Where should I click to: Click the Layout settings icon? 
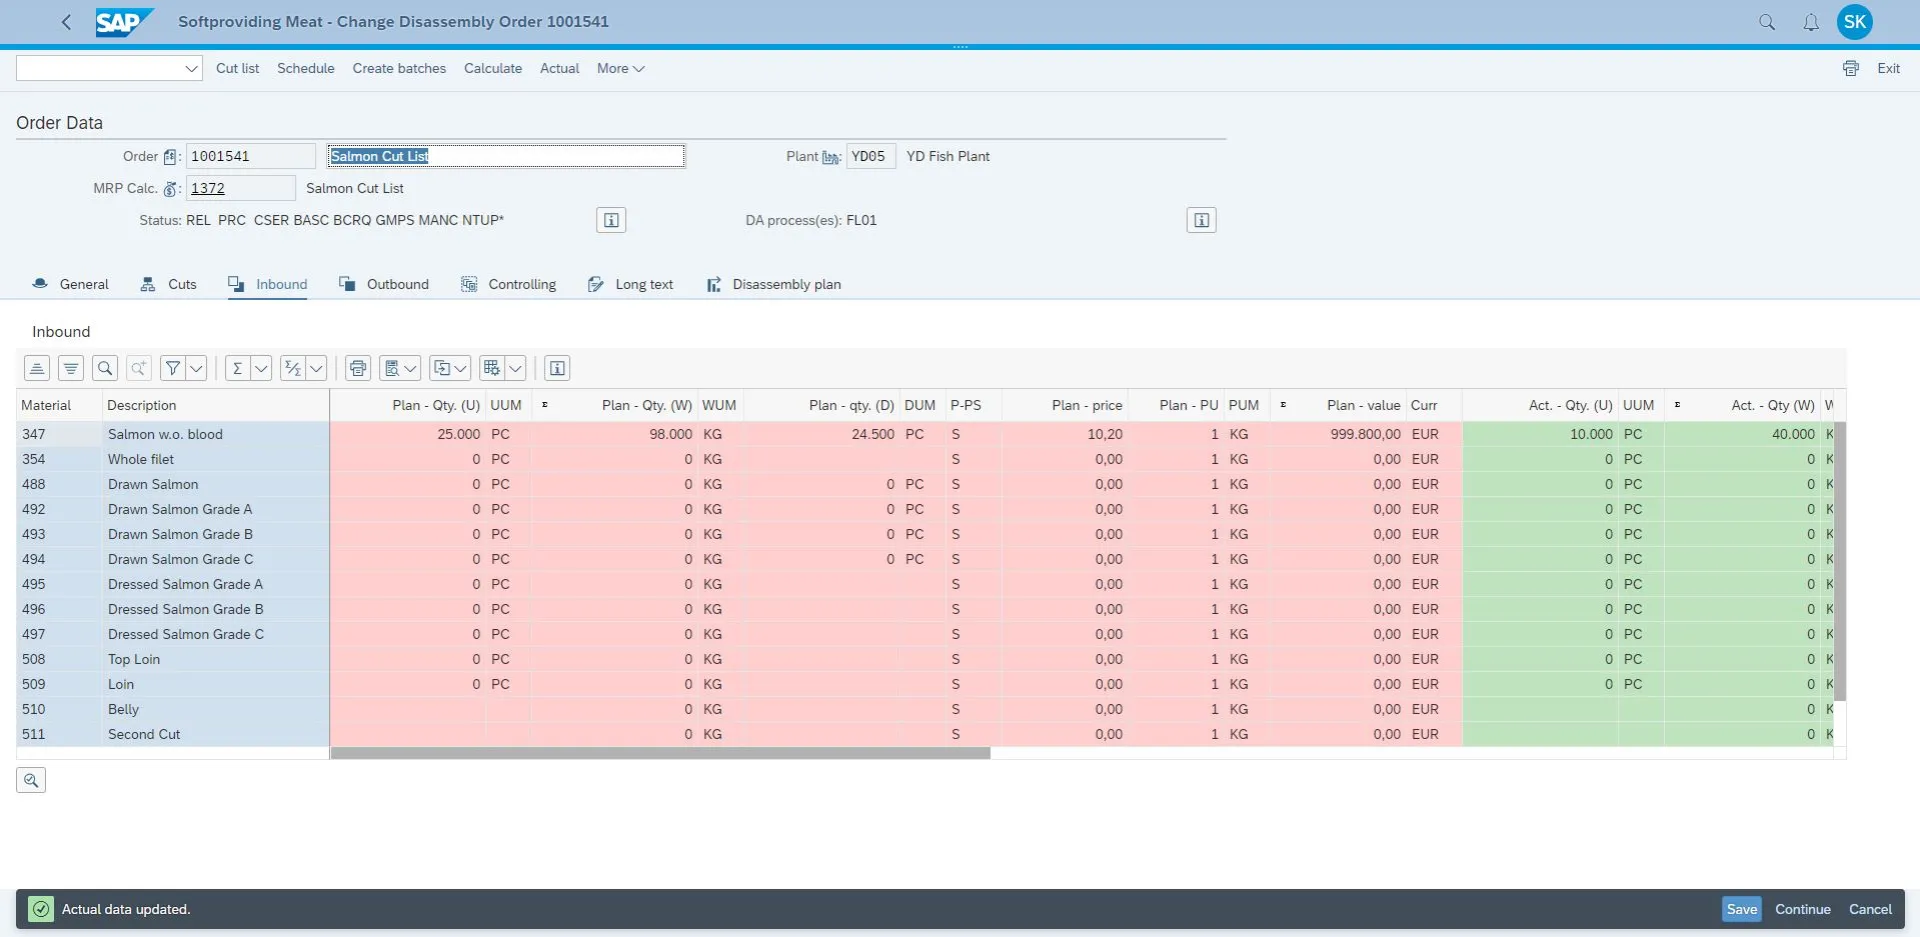(x=492, y=368)
